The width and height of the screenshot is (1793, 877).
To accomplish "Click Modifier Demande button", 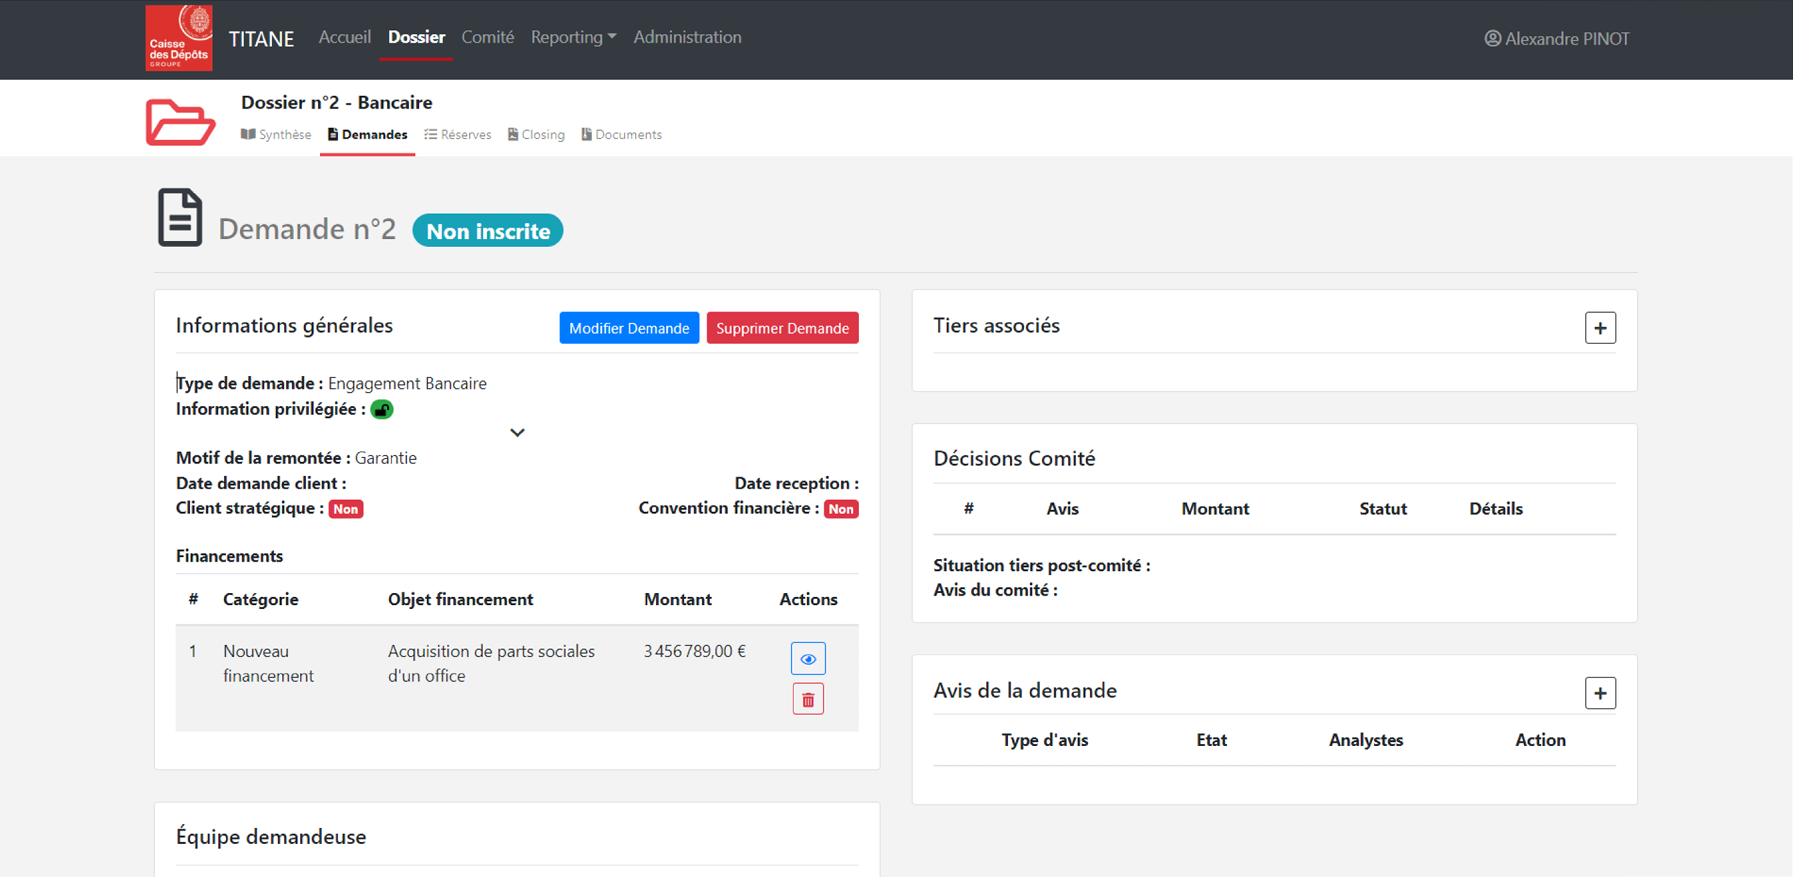I will pyautogui.click(x=629, y=328).
